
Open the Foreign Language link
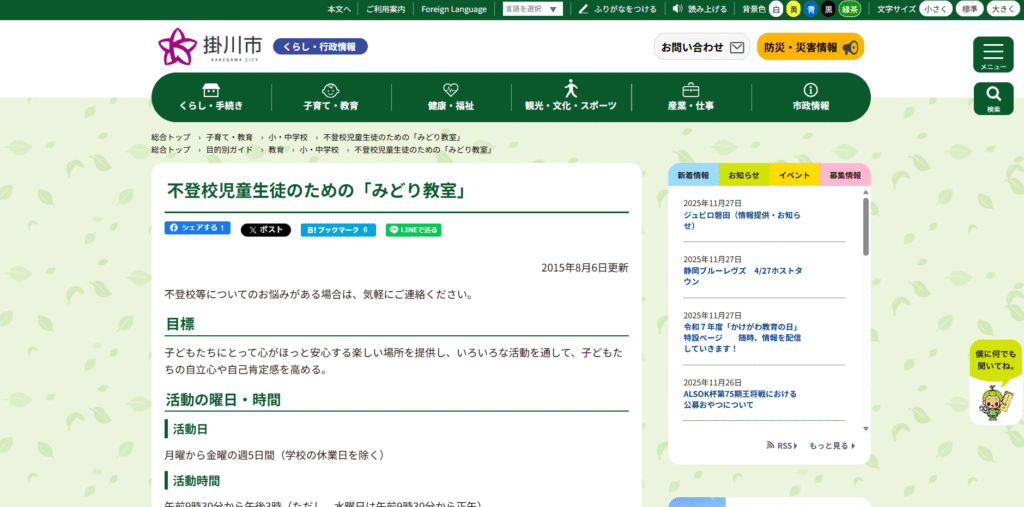[454, 9]
